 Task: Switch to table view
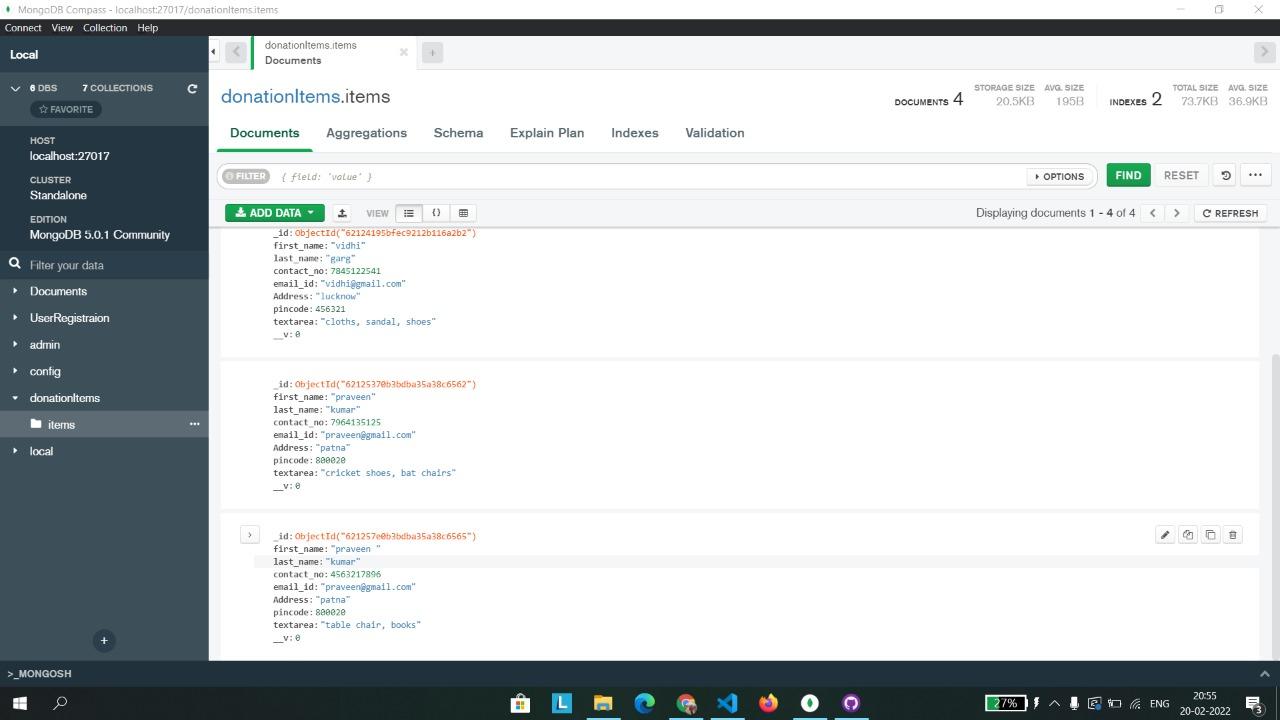pos(463,213)
